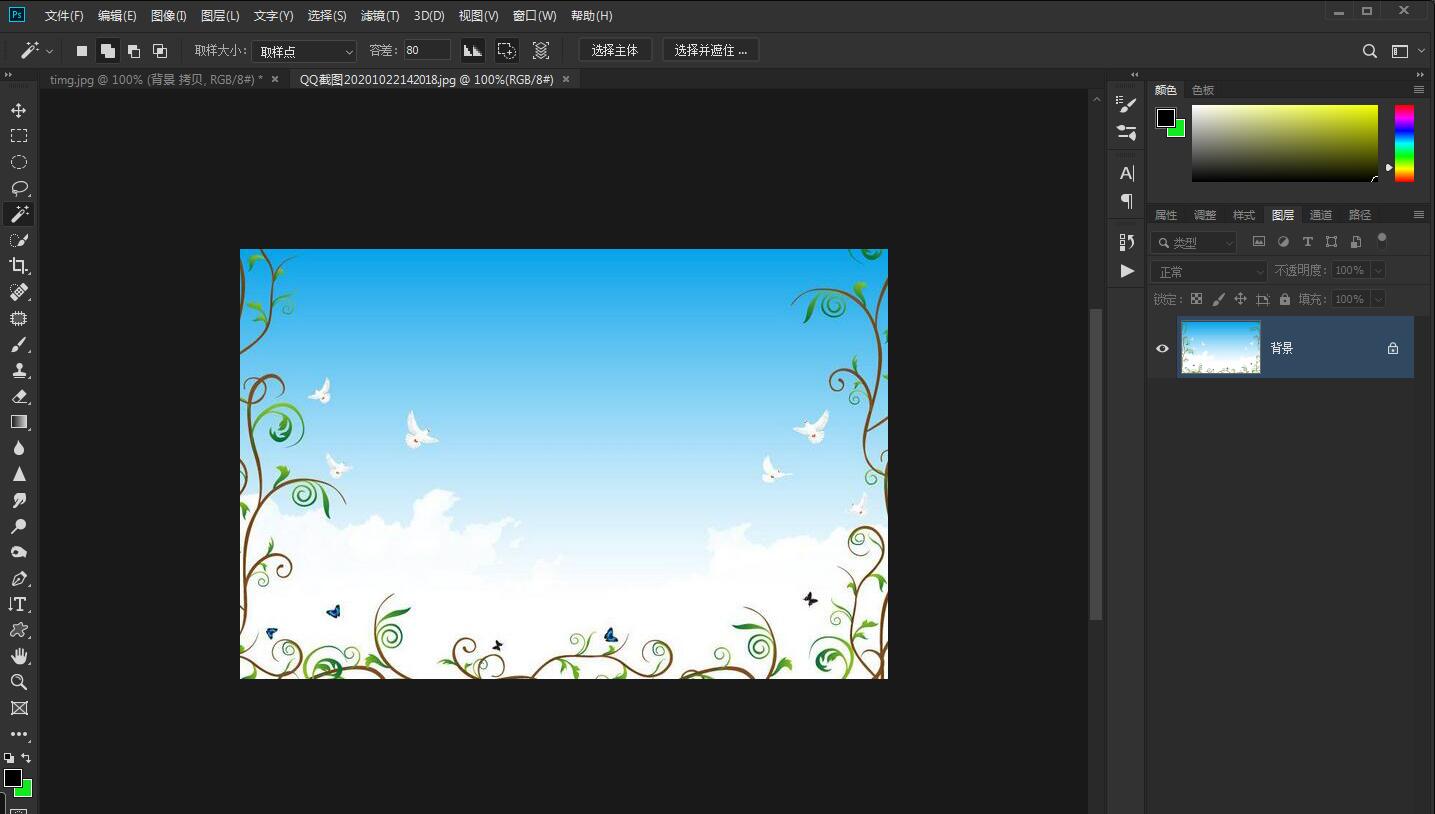Select the Hand tool
This screenshot has height=814, width=1435.
coord(18,656)
